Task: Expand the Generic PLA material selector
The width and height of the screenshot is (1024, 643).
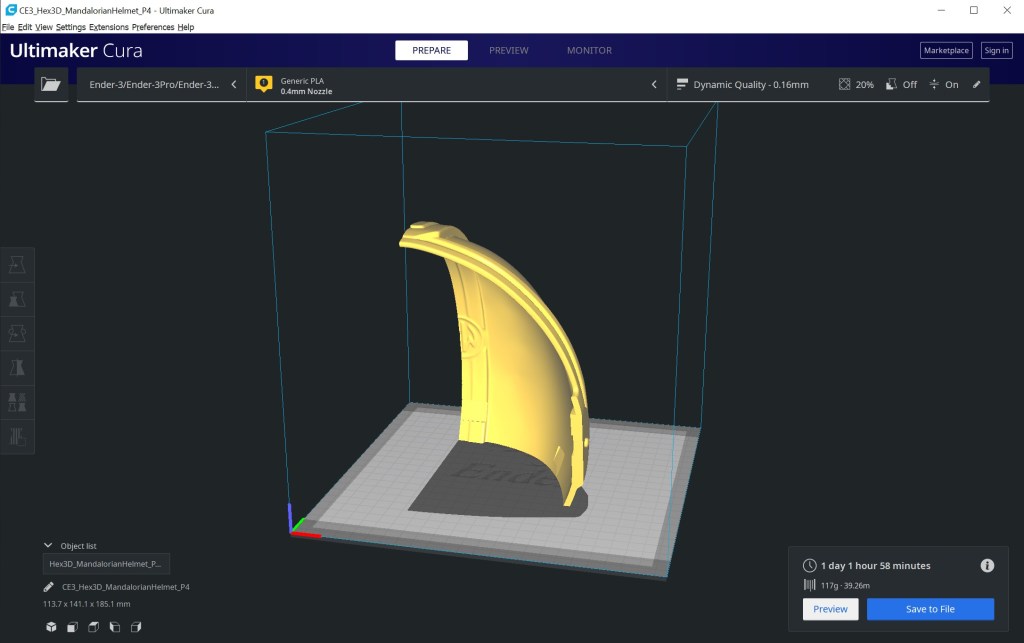Action: pos(455,85)
